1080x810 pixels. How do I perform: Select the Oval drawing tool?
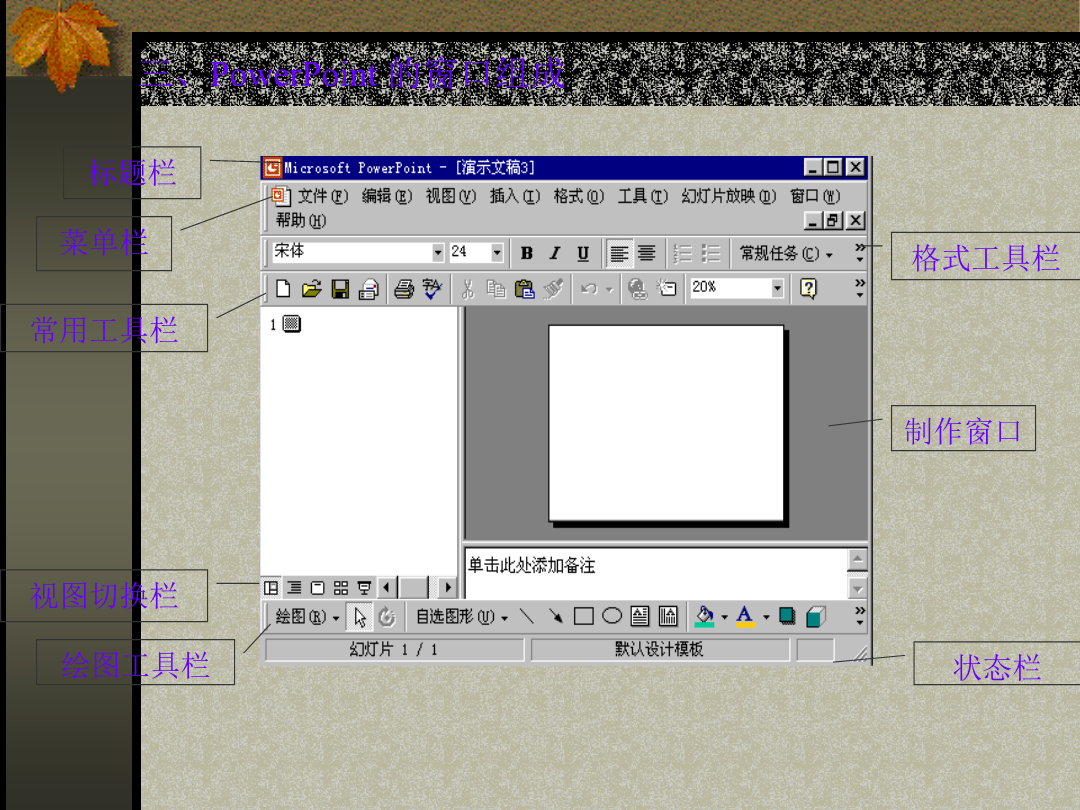click(612, 616)
